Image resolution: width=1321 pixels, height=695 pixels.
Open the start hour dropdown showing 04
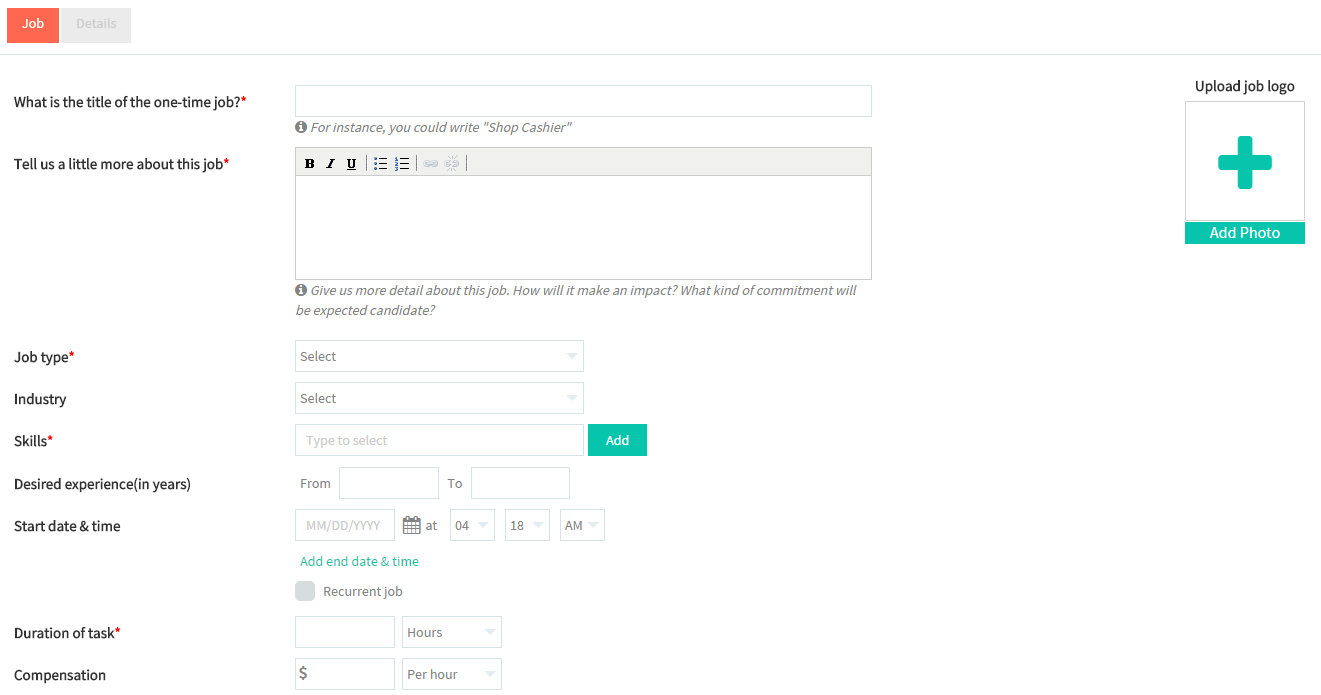[x=472, y=525]
